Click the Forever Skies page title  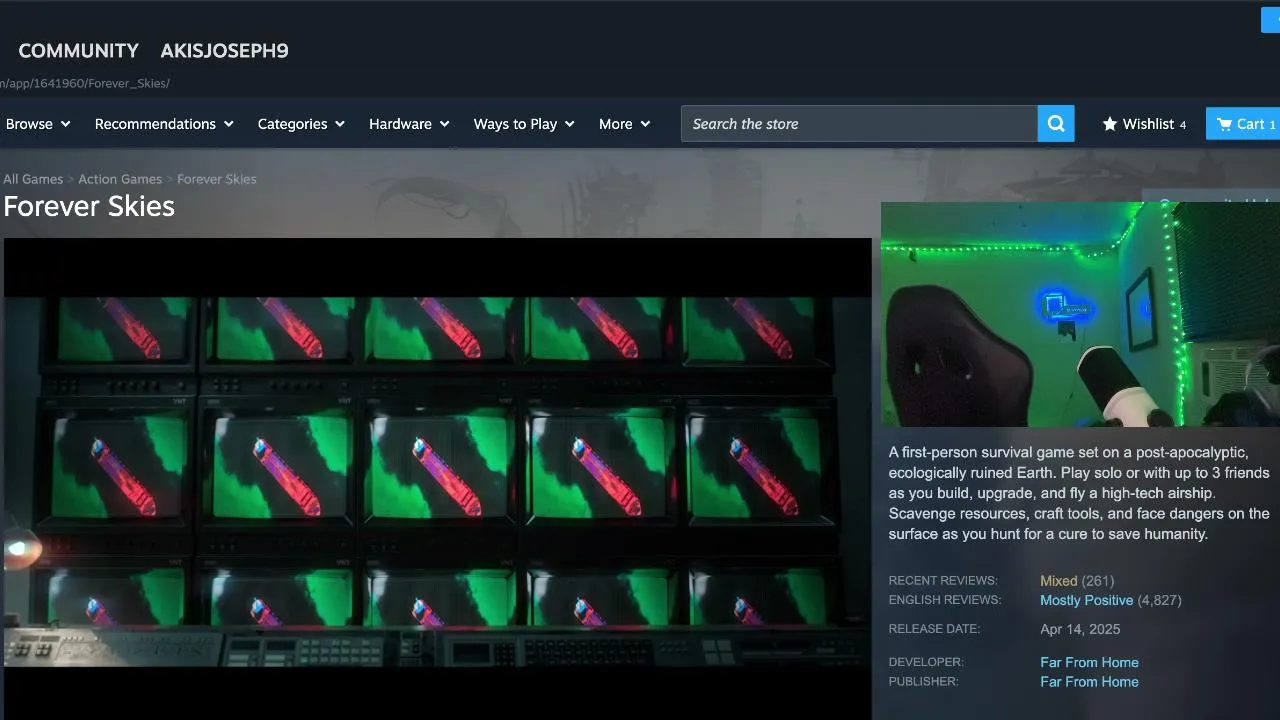pos(89,206)
